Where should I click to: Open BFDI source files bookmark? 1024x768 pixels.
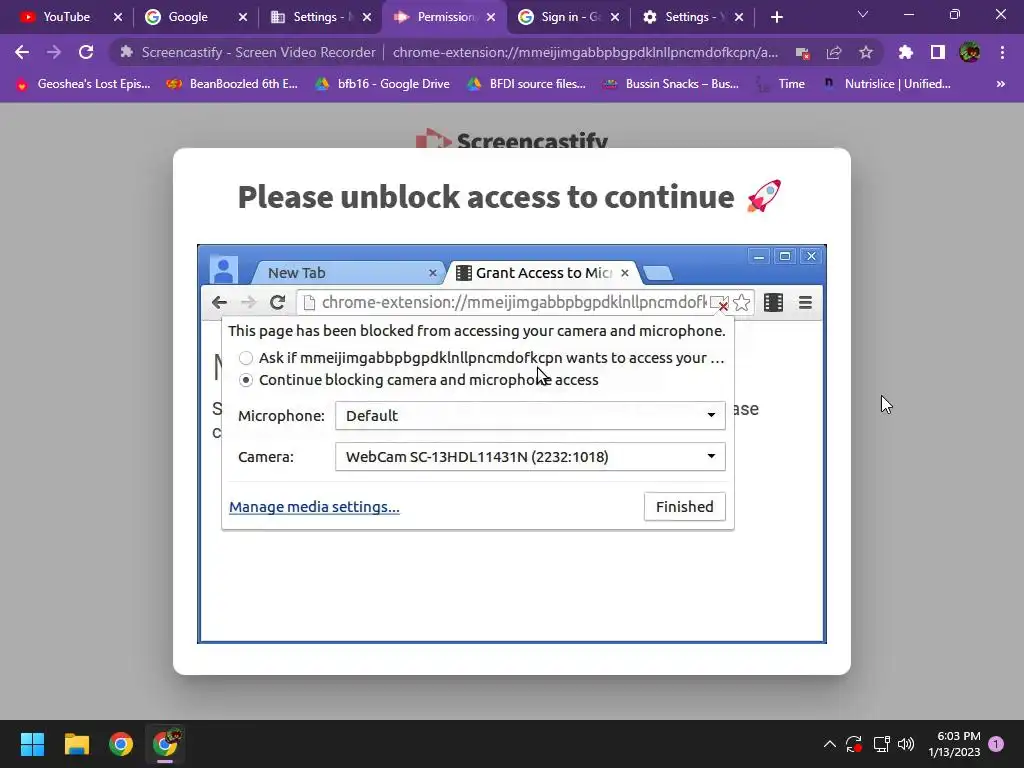526,84
